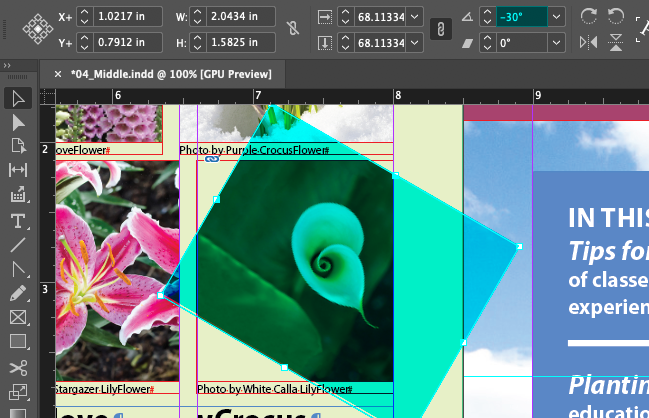Open rotation angle dropdown
This screenshot has height=418, width=649.
click(x=556, y=17)
